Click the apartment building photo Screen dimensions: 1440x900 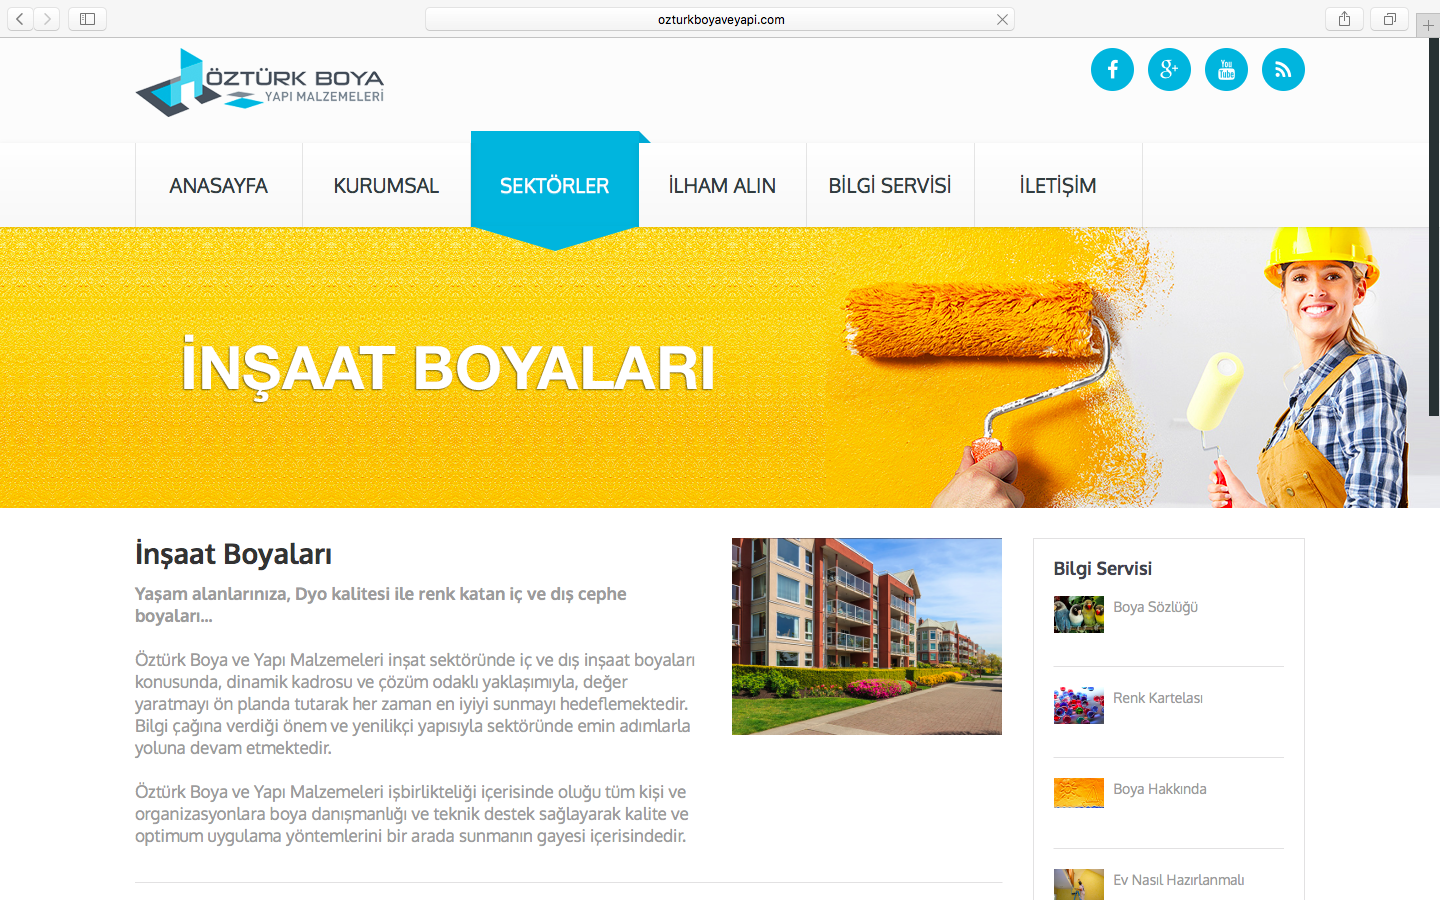[x=867, y=637]
